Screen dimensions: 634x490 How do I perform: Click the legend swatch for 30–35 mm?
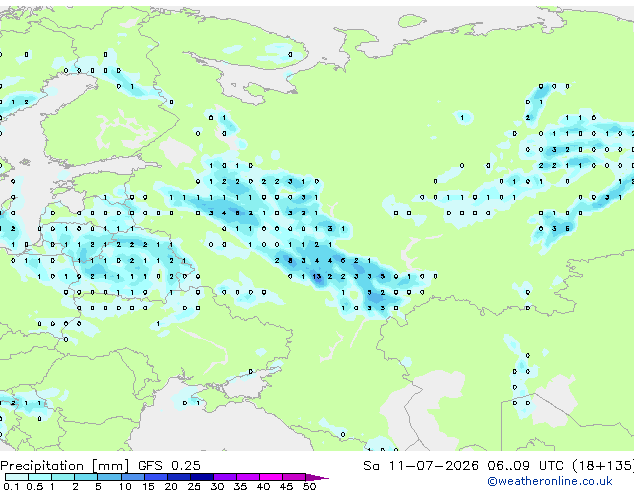tap(224, 477)
